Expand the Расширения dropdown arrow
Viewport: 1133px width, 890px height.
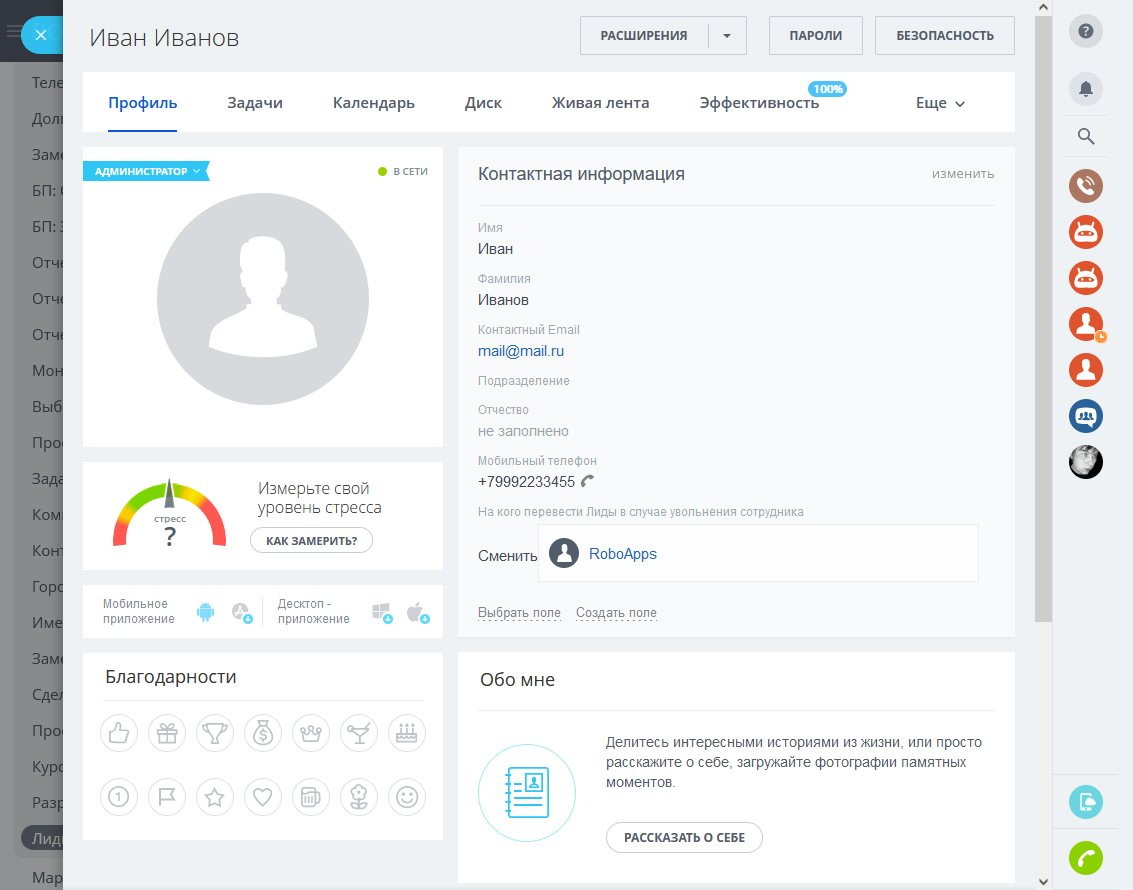727,36
